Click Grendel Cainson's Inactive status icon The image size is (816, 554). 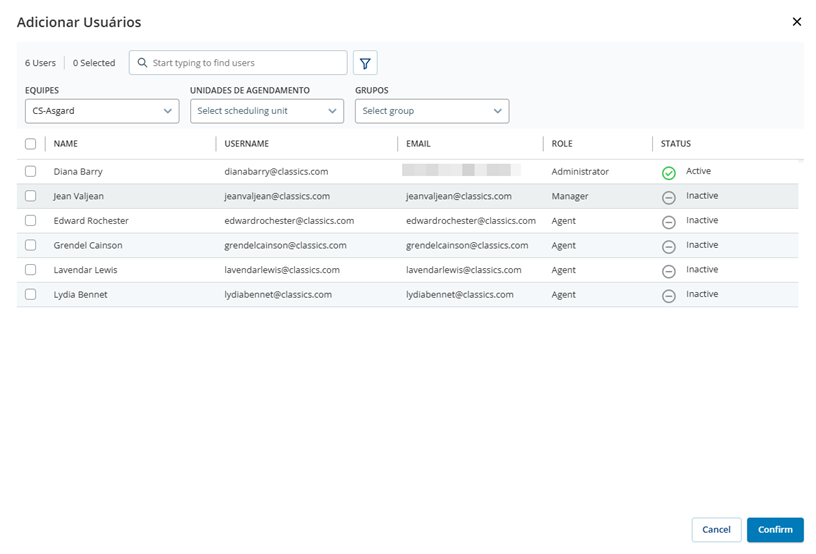[669, 246]
